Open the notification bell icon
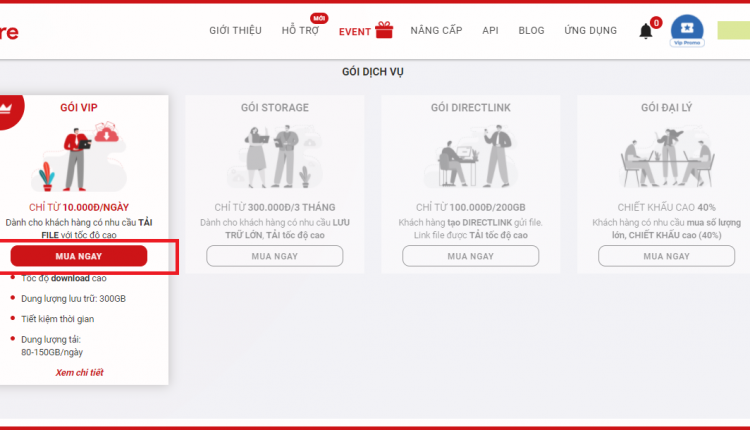Image resolution: width=750 pixels, height=430 pixels. coord(646,31)
